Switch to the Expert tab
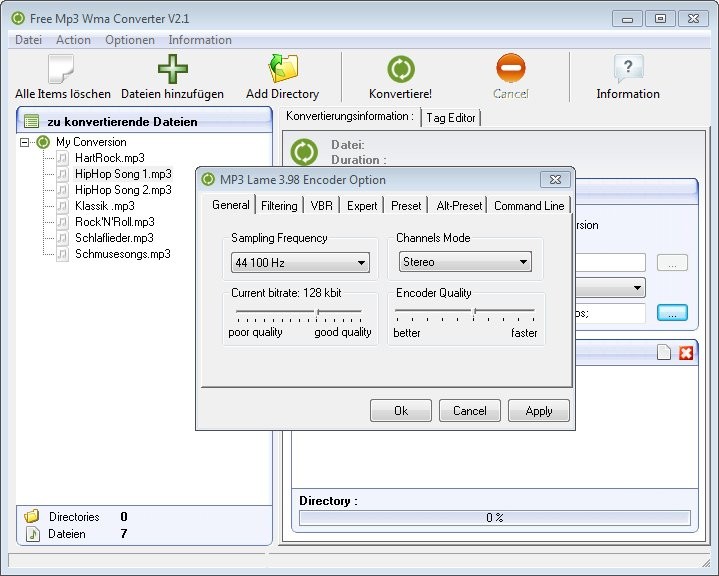 point(362,206)
